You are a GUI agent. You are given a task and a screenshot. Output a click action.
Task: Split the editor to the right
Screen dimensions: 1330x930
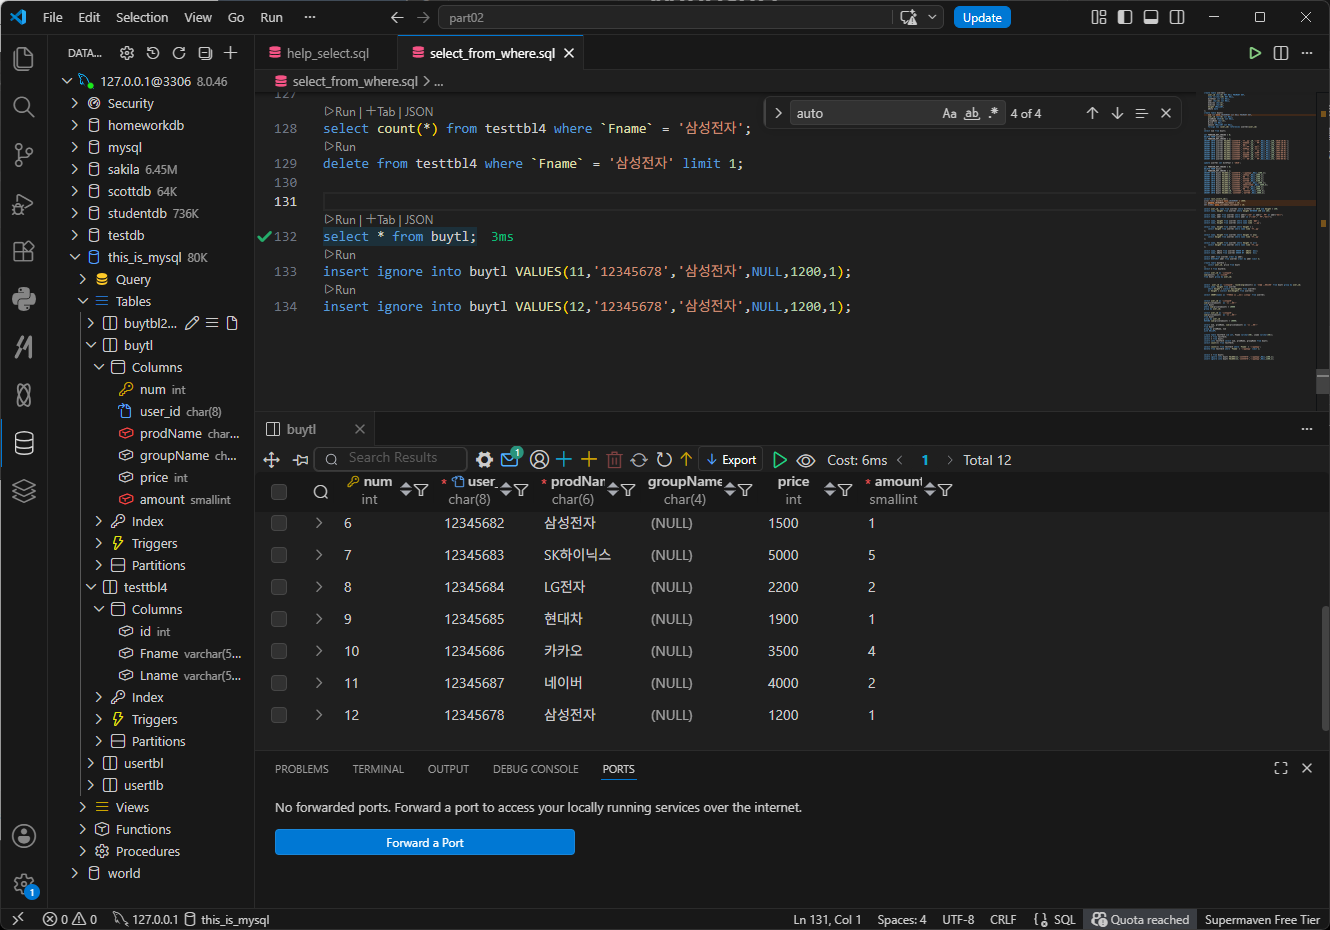tap(1281, 53)
